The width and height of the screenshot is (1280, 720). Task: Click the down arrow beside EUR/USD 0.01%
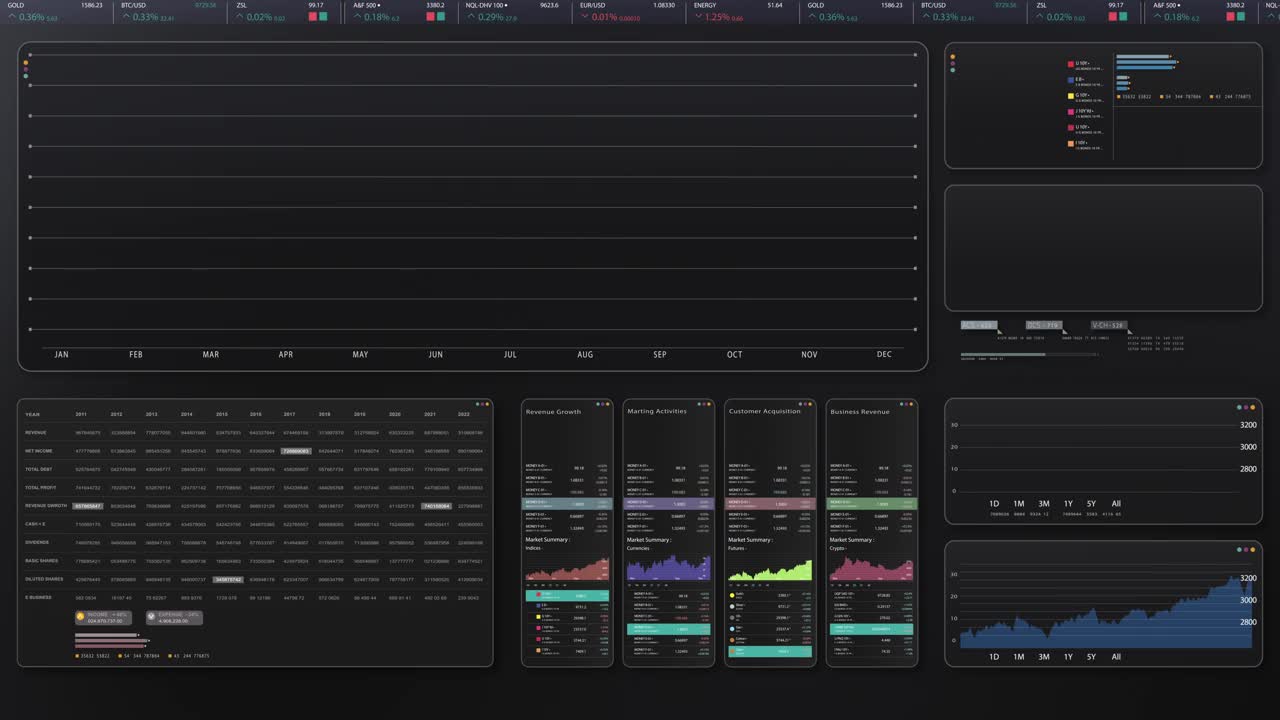(584, 17)
